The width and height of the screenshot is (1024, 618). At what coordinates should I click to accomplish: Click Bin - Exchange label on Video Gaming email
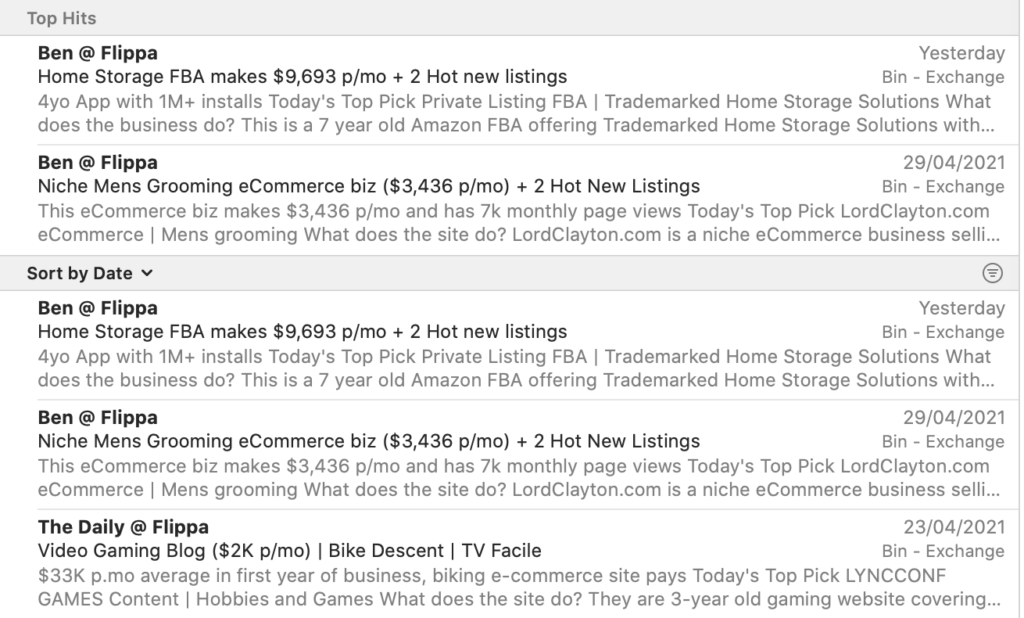(943, 551)
